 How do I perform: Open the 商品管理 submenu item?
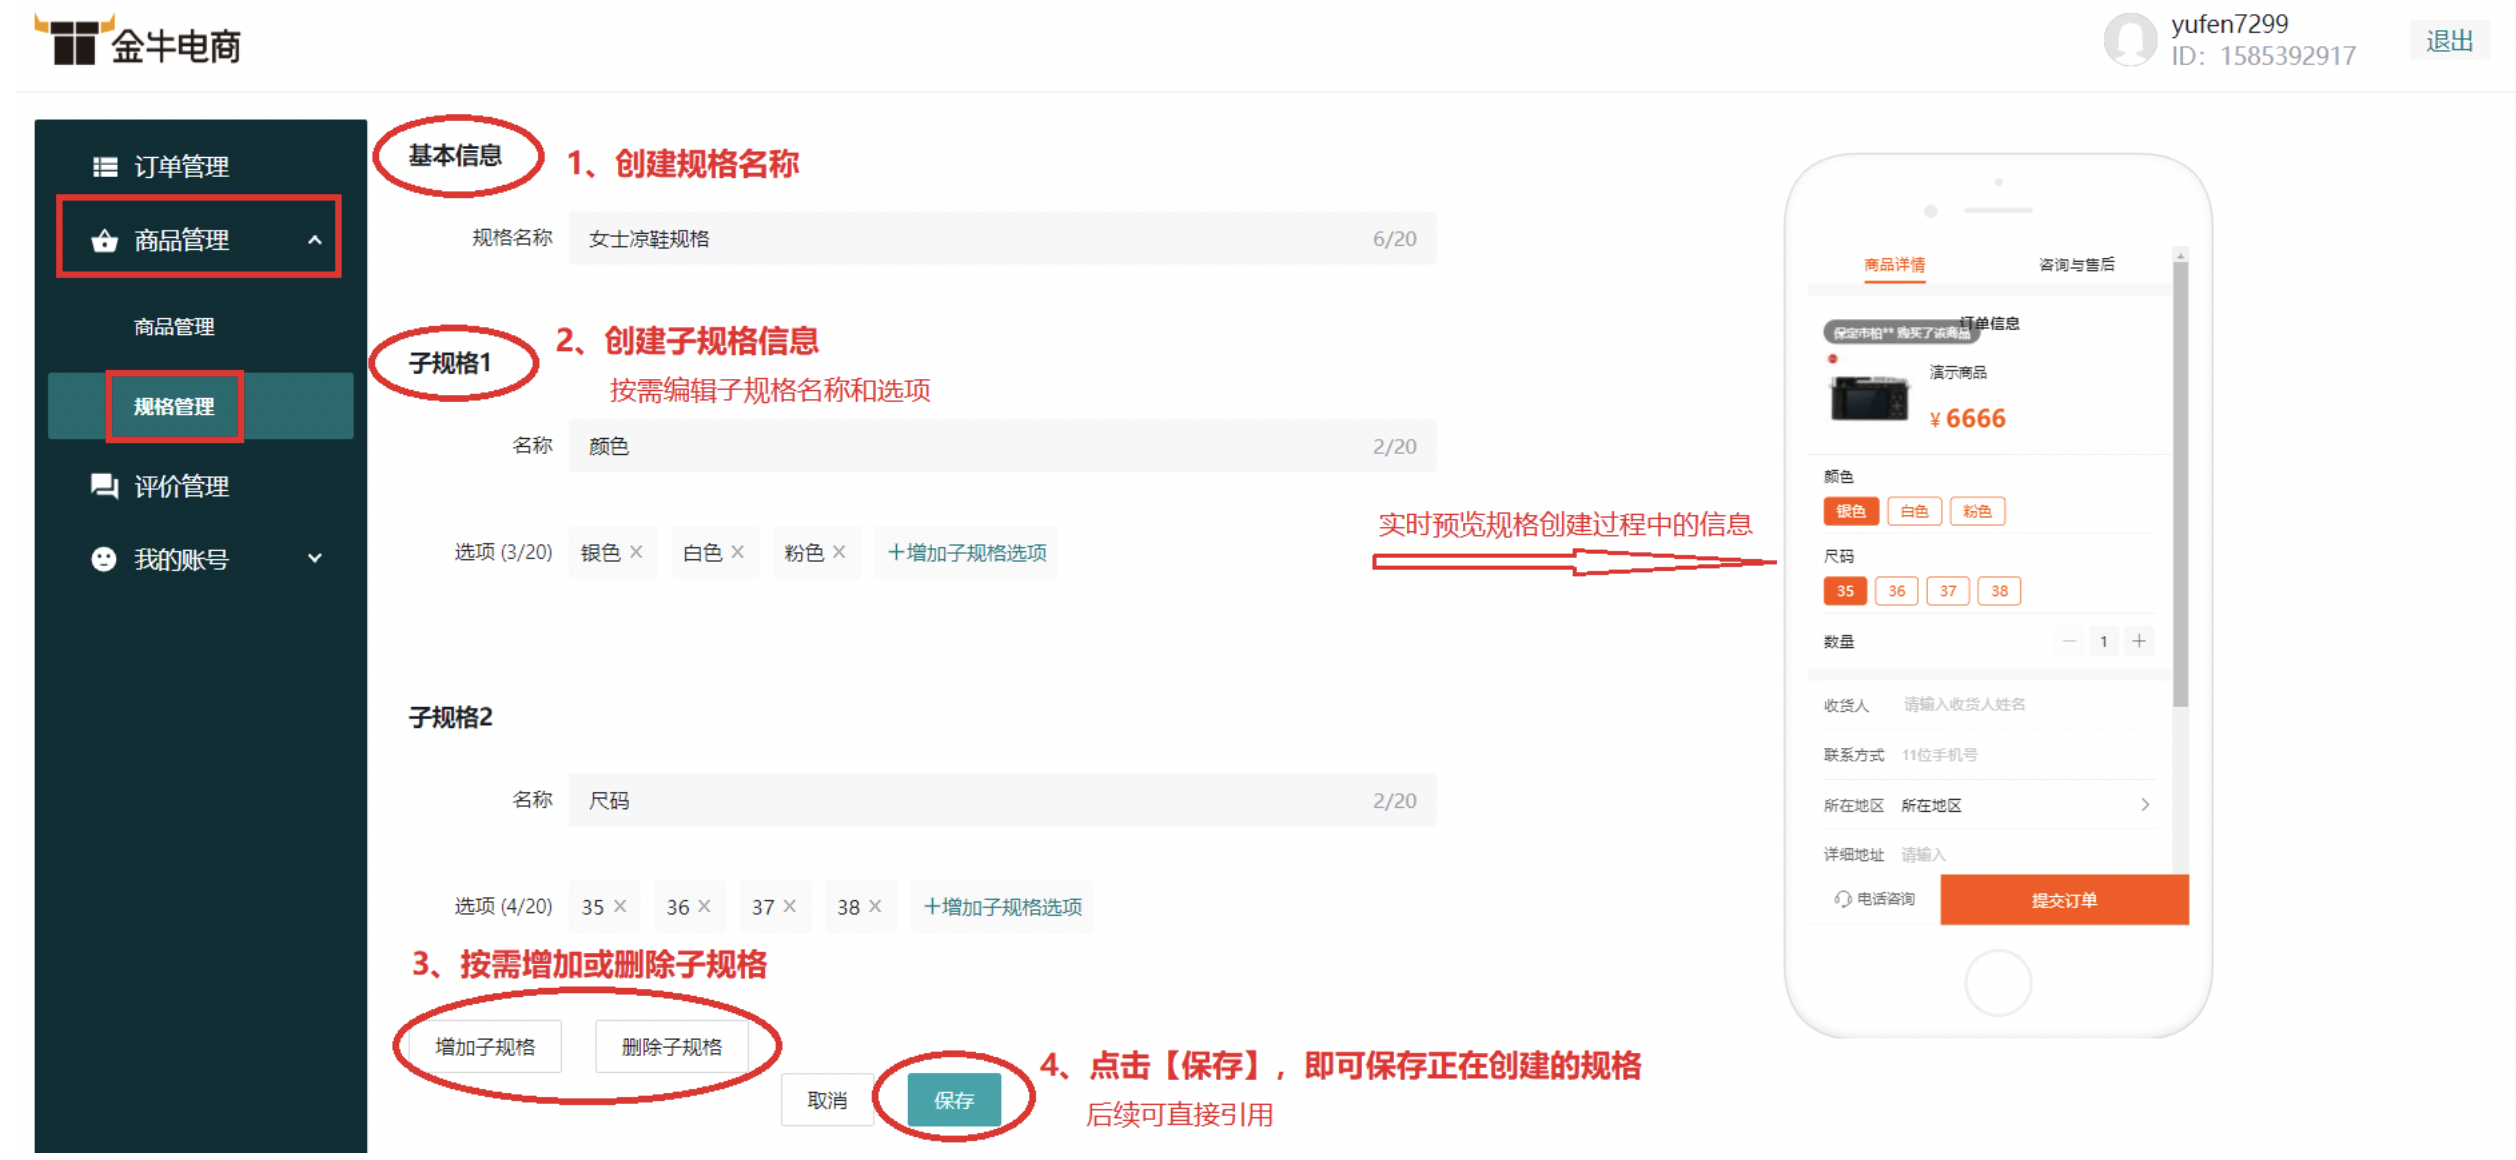pyautogui.click(x=174, y=327)
